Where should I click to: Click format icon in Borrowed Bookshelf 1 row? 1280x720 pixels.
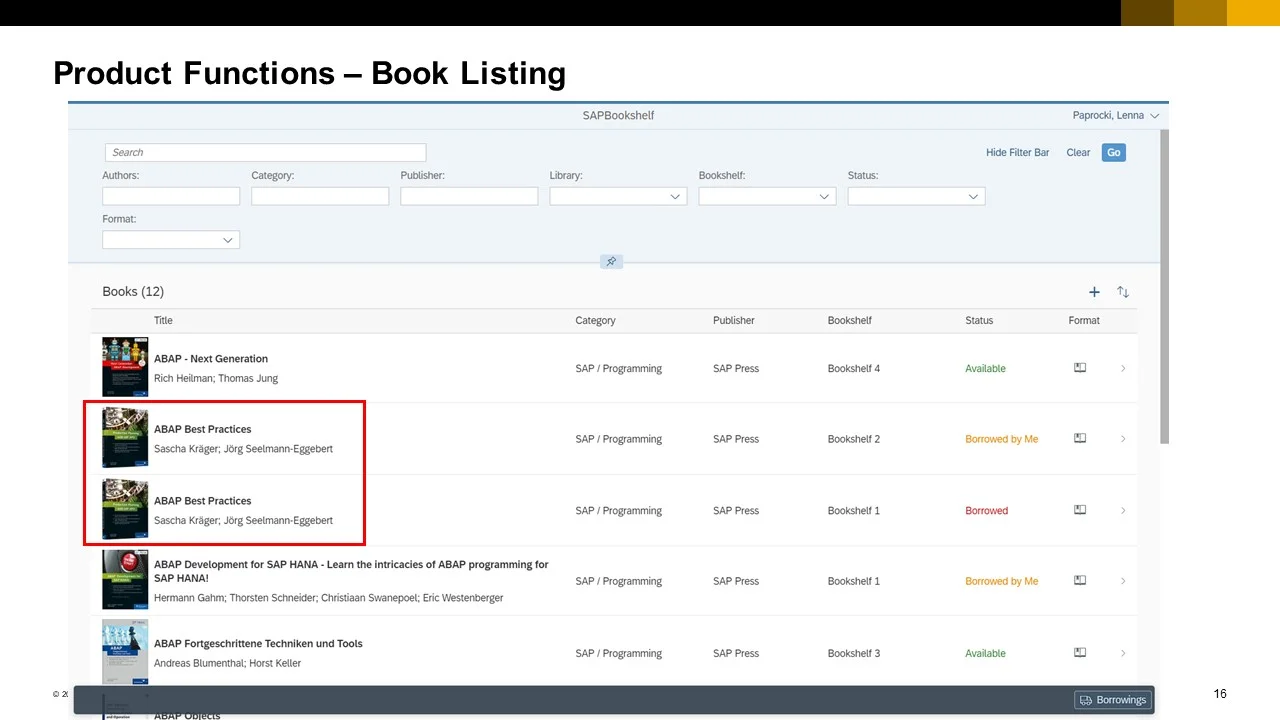[x=1080, y=510]
